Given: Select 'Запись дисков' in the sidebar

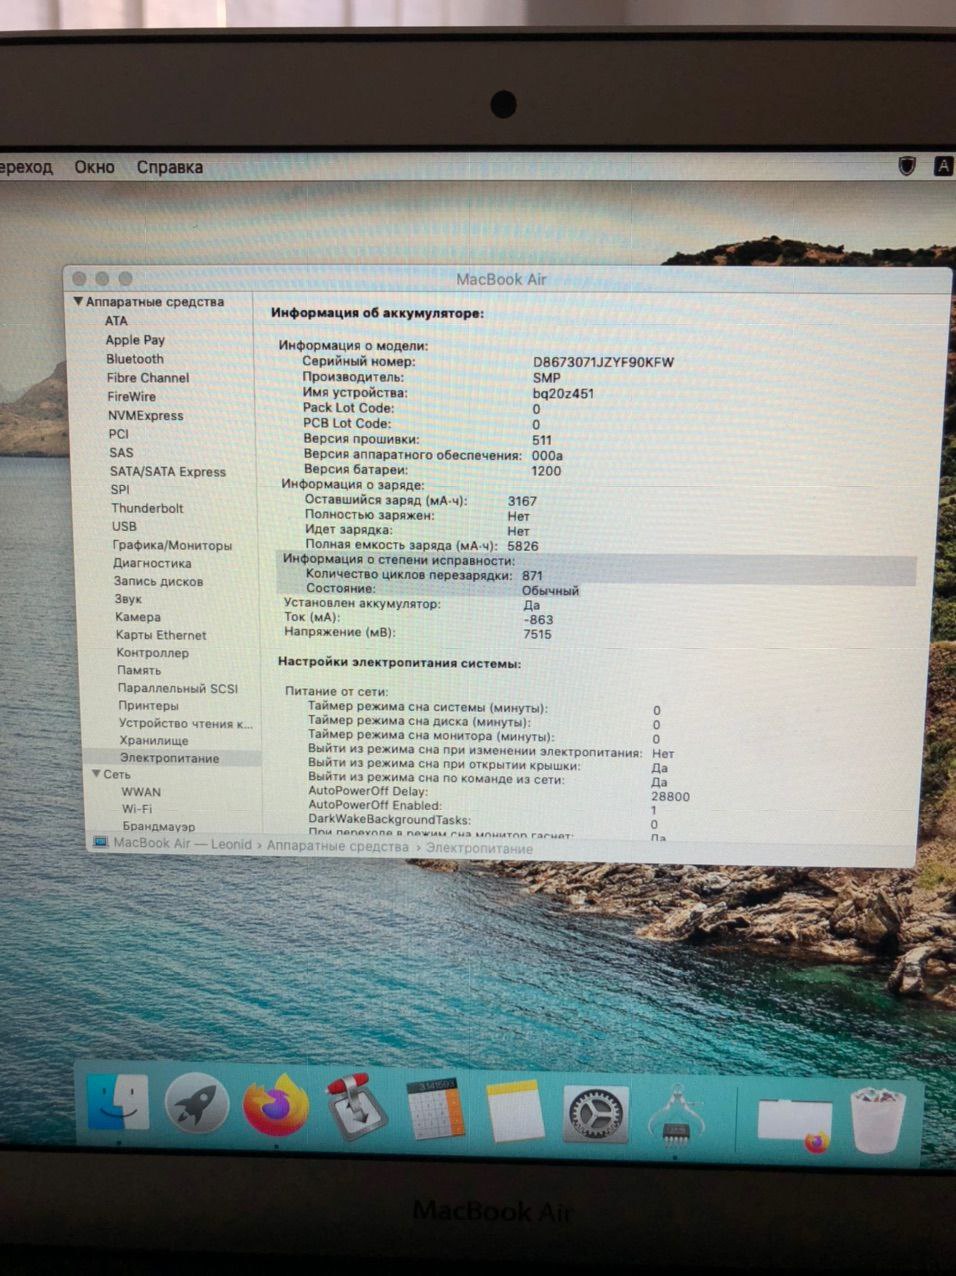Looking at the screenshot, I should (x=158, y=581).
